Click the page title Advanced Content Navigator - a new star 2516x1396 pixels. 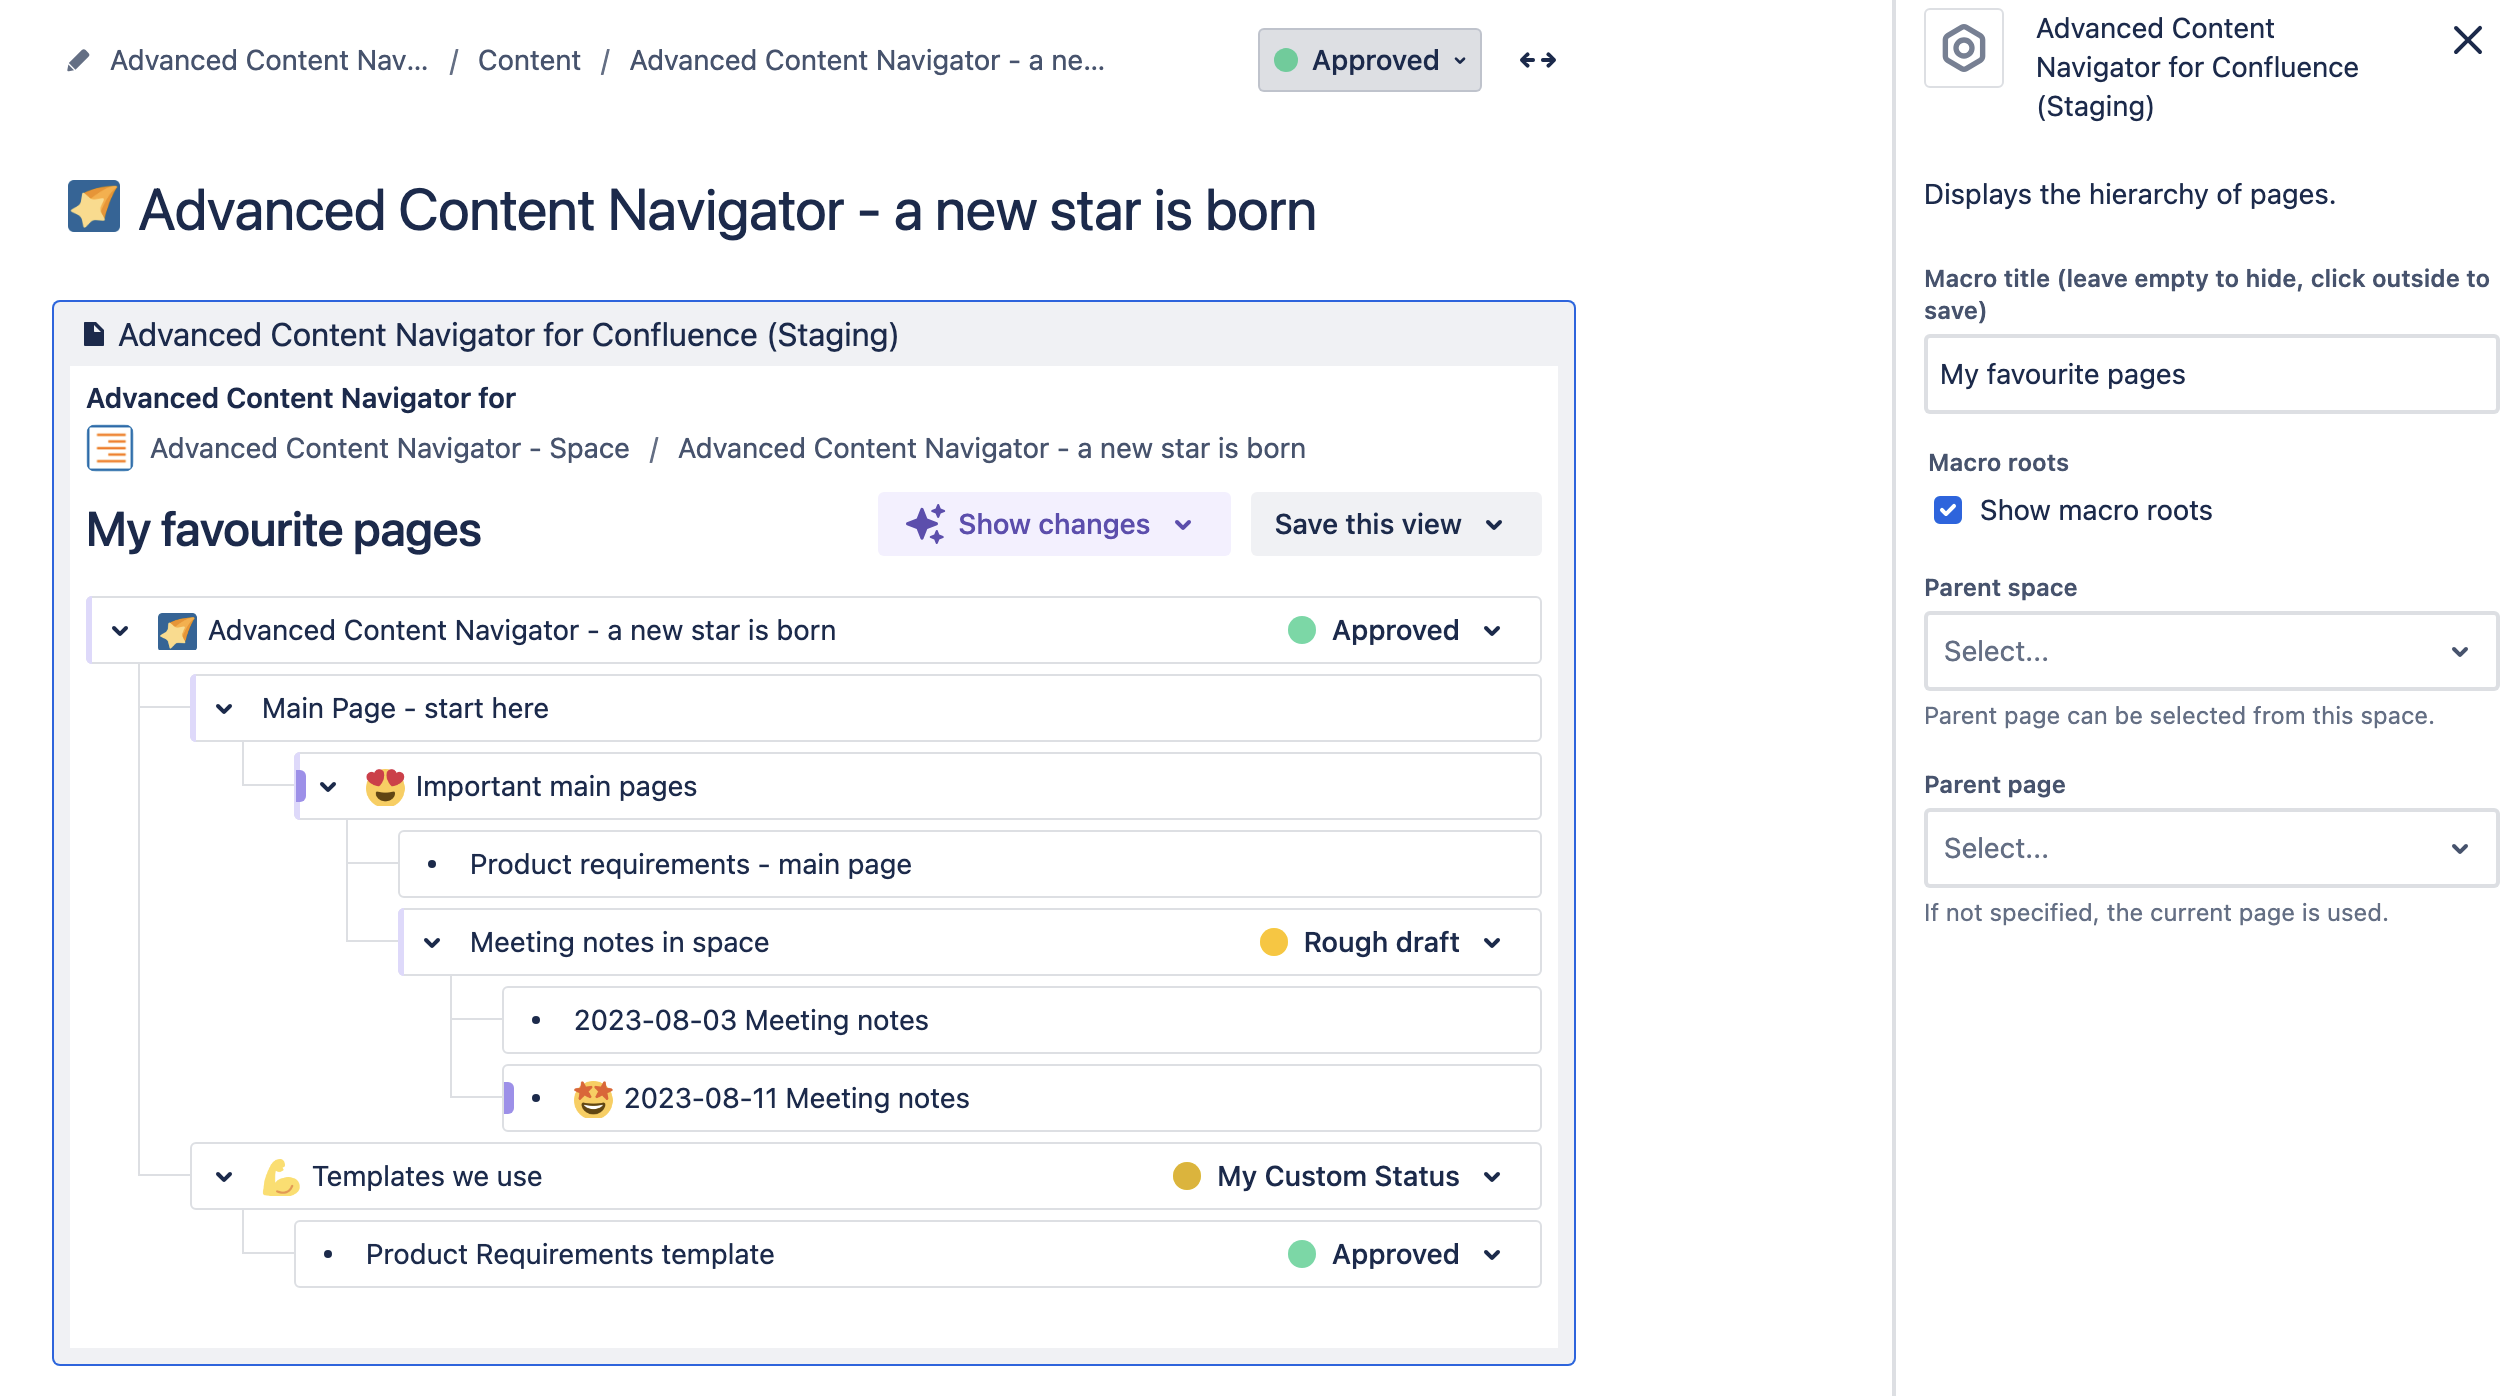click(727, 210)
